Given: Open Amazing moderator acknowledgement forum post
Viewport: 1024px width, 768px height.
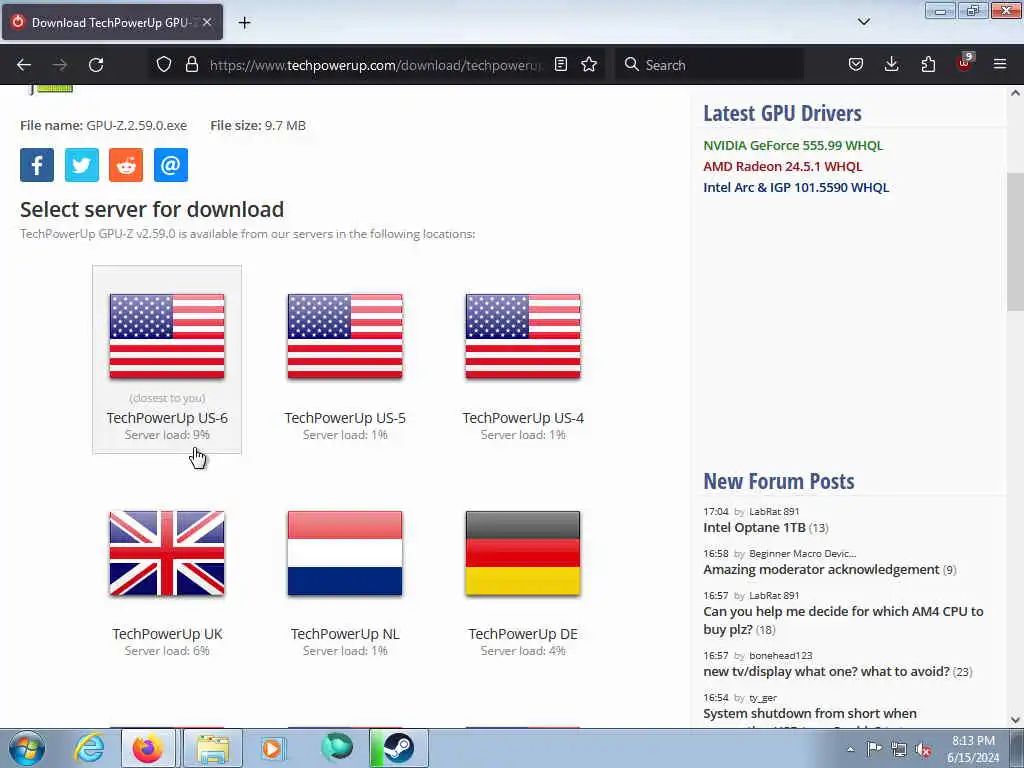Looking at the screenshot, I should [x=821, y=569].
